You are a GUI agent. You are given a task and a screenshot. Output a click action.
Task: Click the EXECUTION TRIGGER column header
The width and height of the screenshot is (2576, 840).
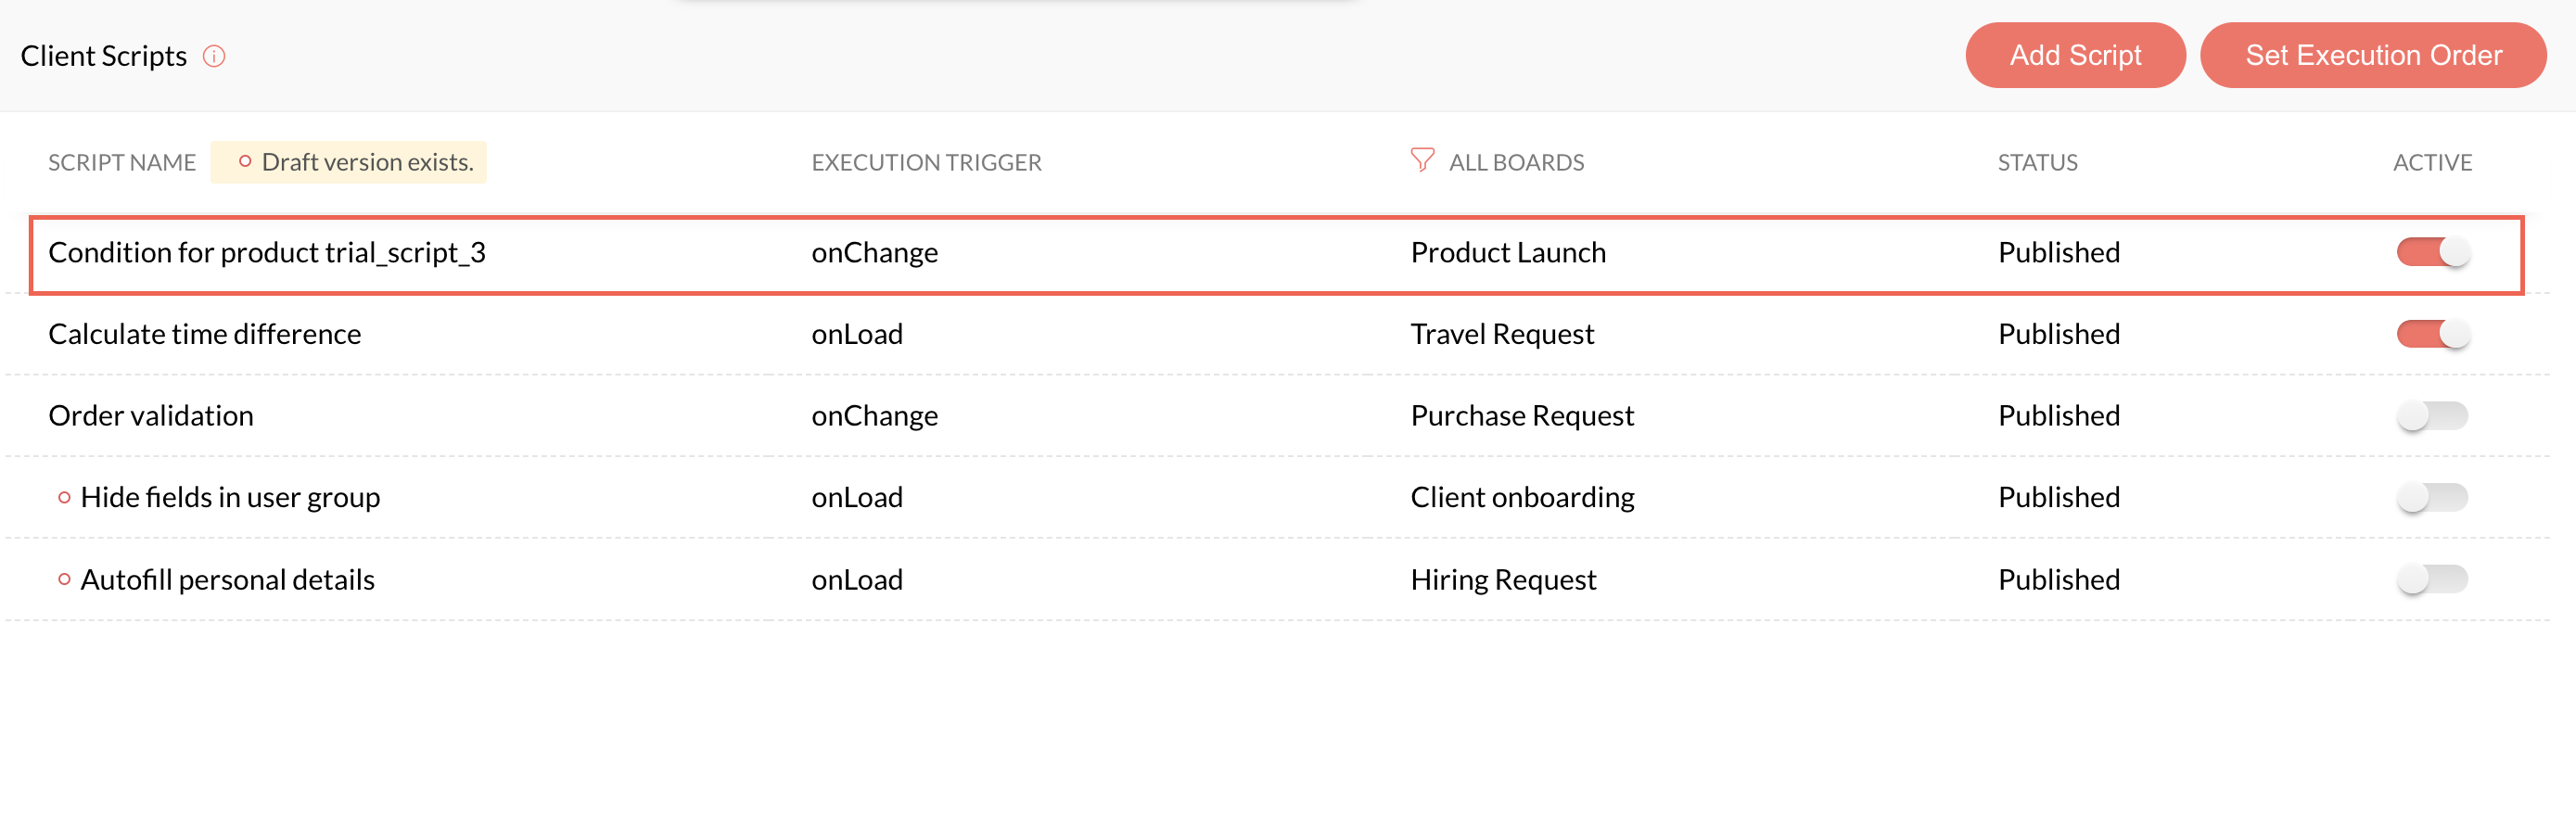(x=926, y=162)
